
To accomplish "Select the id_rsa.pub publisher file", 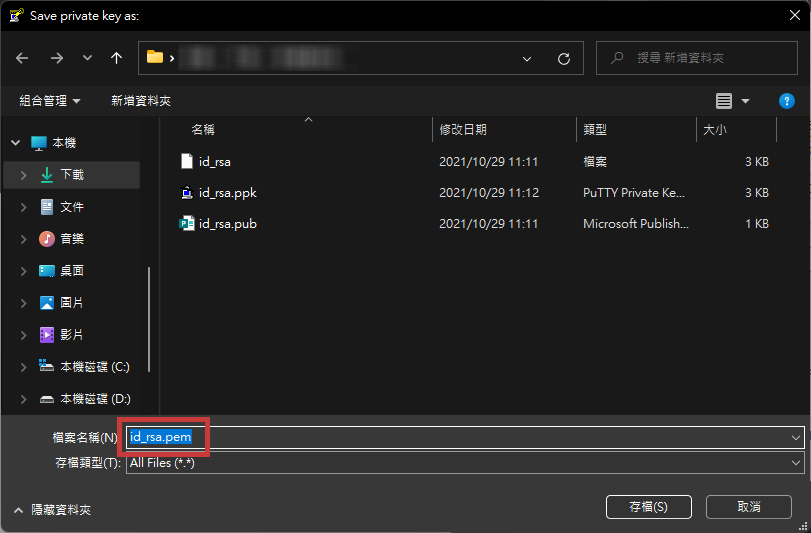I will [227, 224].
